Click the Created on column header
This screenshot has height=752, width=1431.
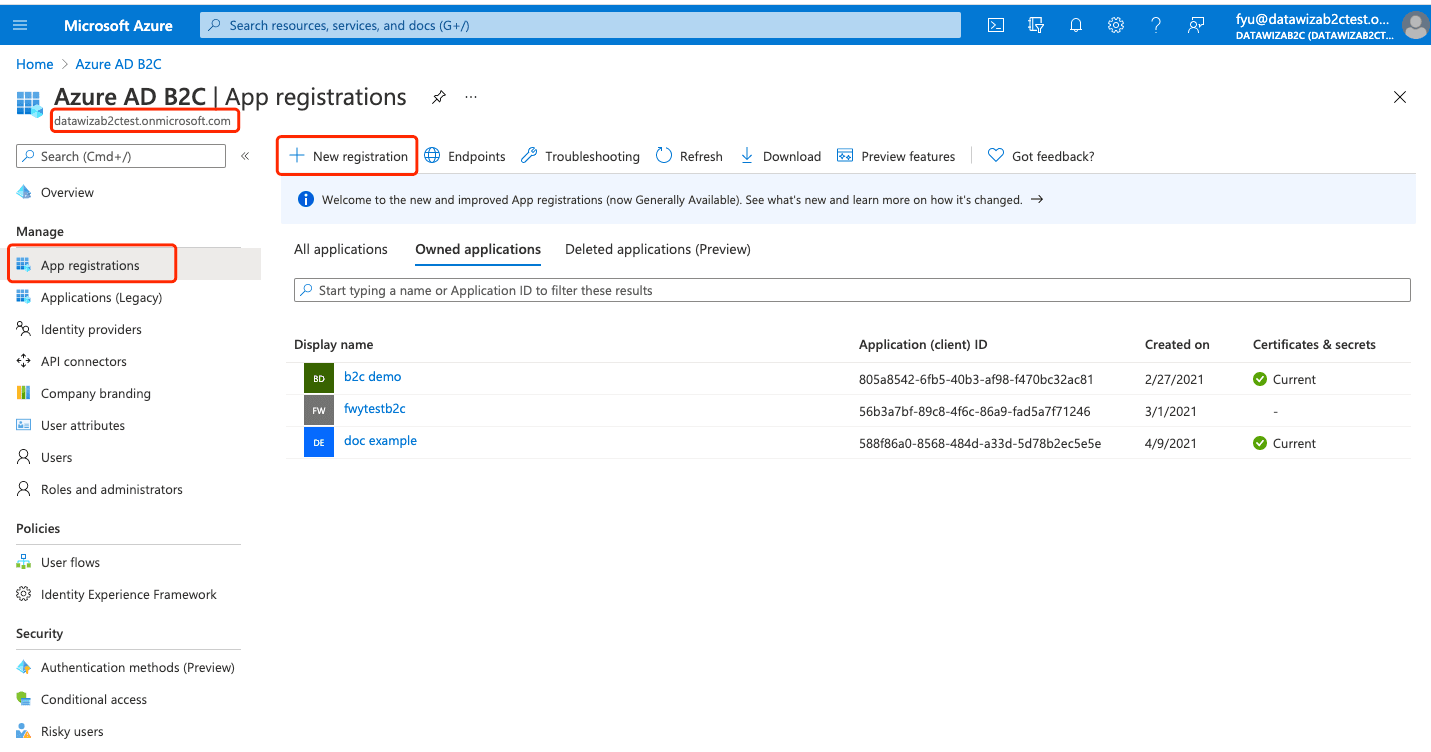[1177, 344]
